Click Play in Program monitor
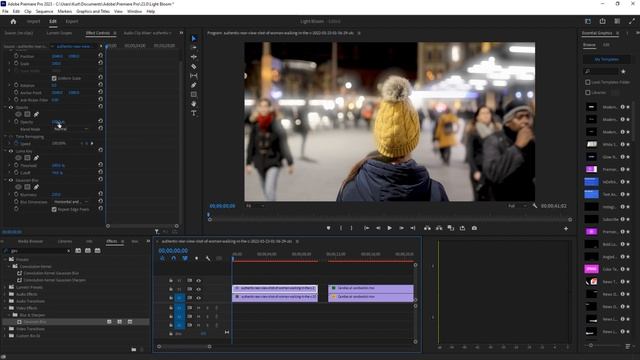This screenshot has width=640, height=360. pyautogui.click(x=389, y=228)
